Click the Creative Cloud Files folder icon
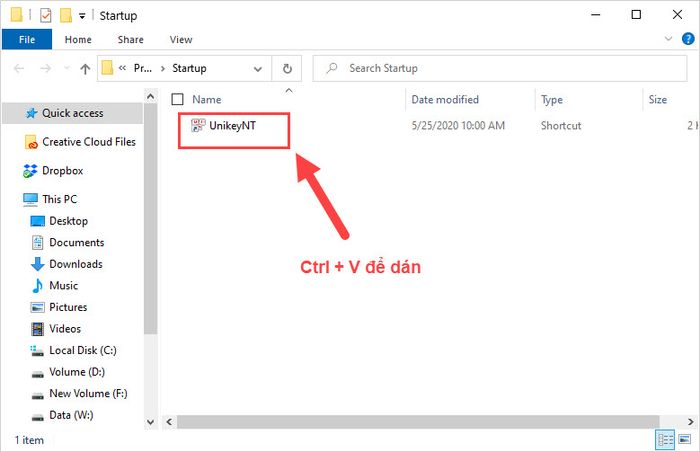Screen dimensions: 700x452 31,142
